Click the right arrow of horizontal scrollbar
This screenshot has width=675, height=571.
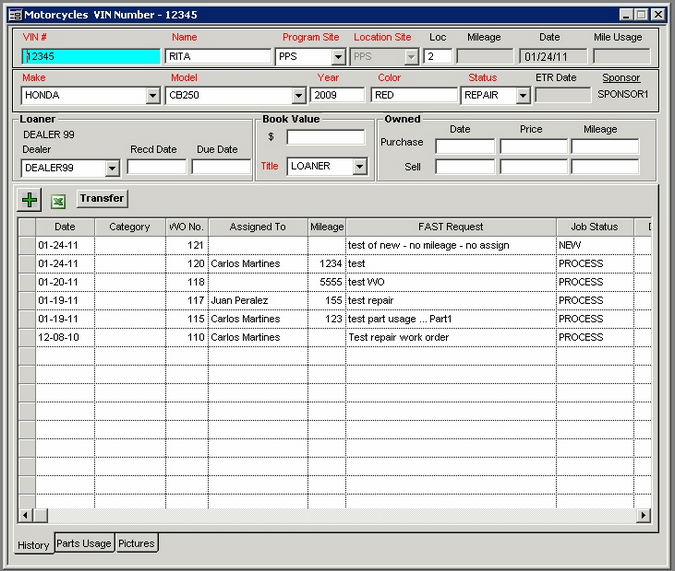(x=643, y=516)
